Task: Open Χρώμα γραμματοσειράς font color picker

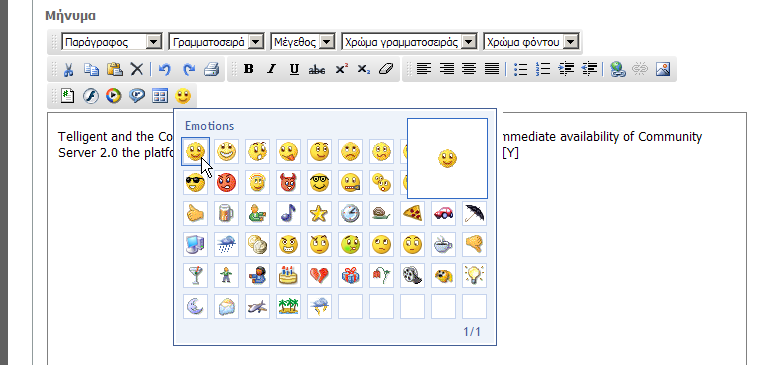Action: tap(409, 42)
